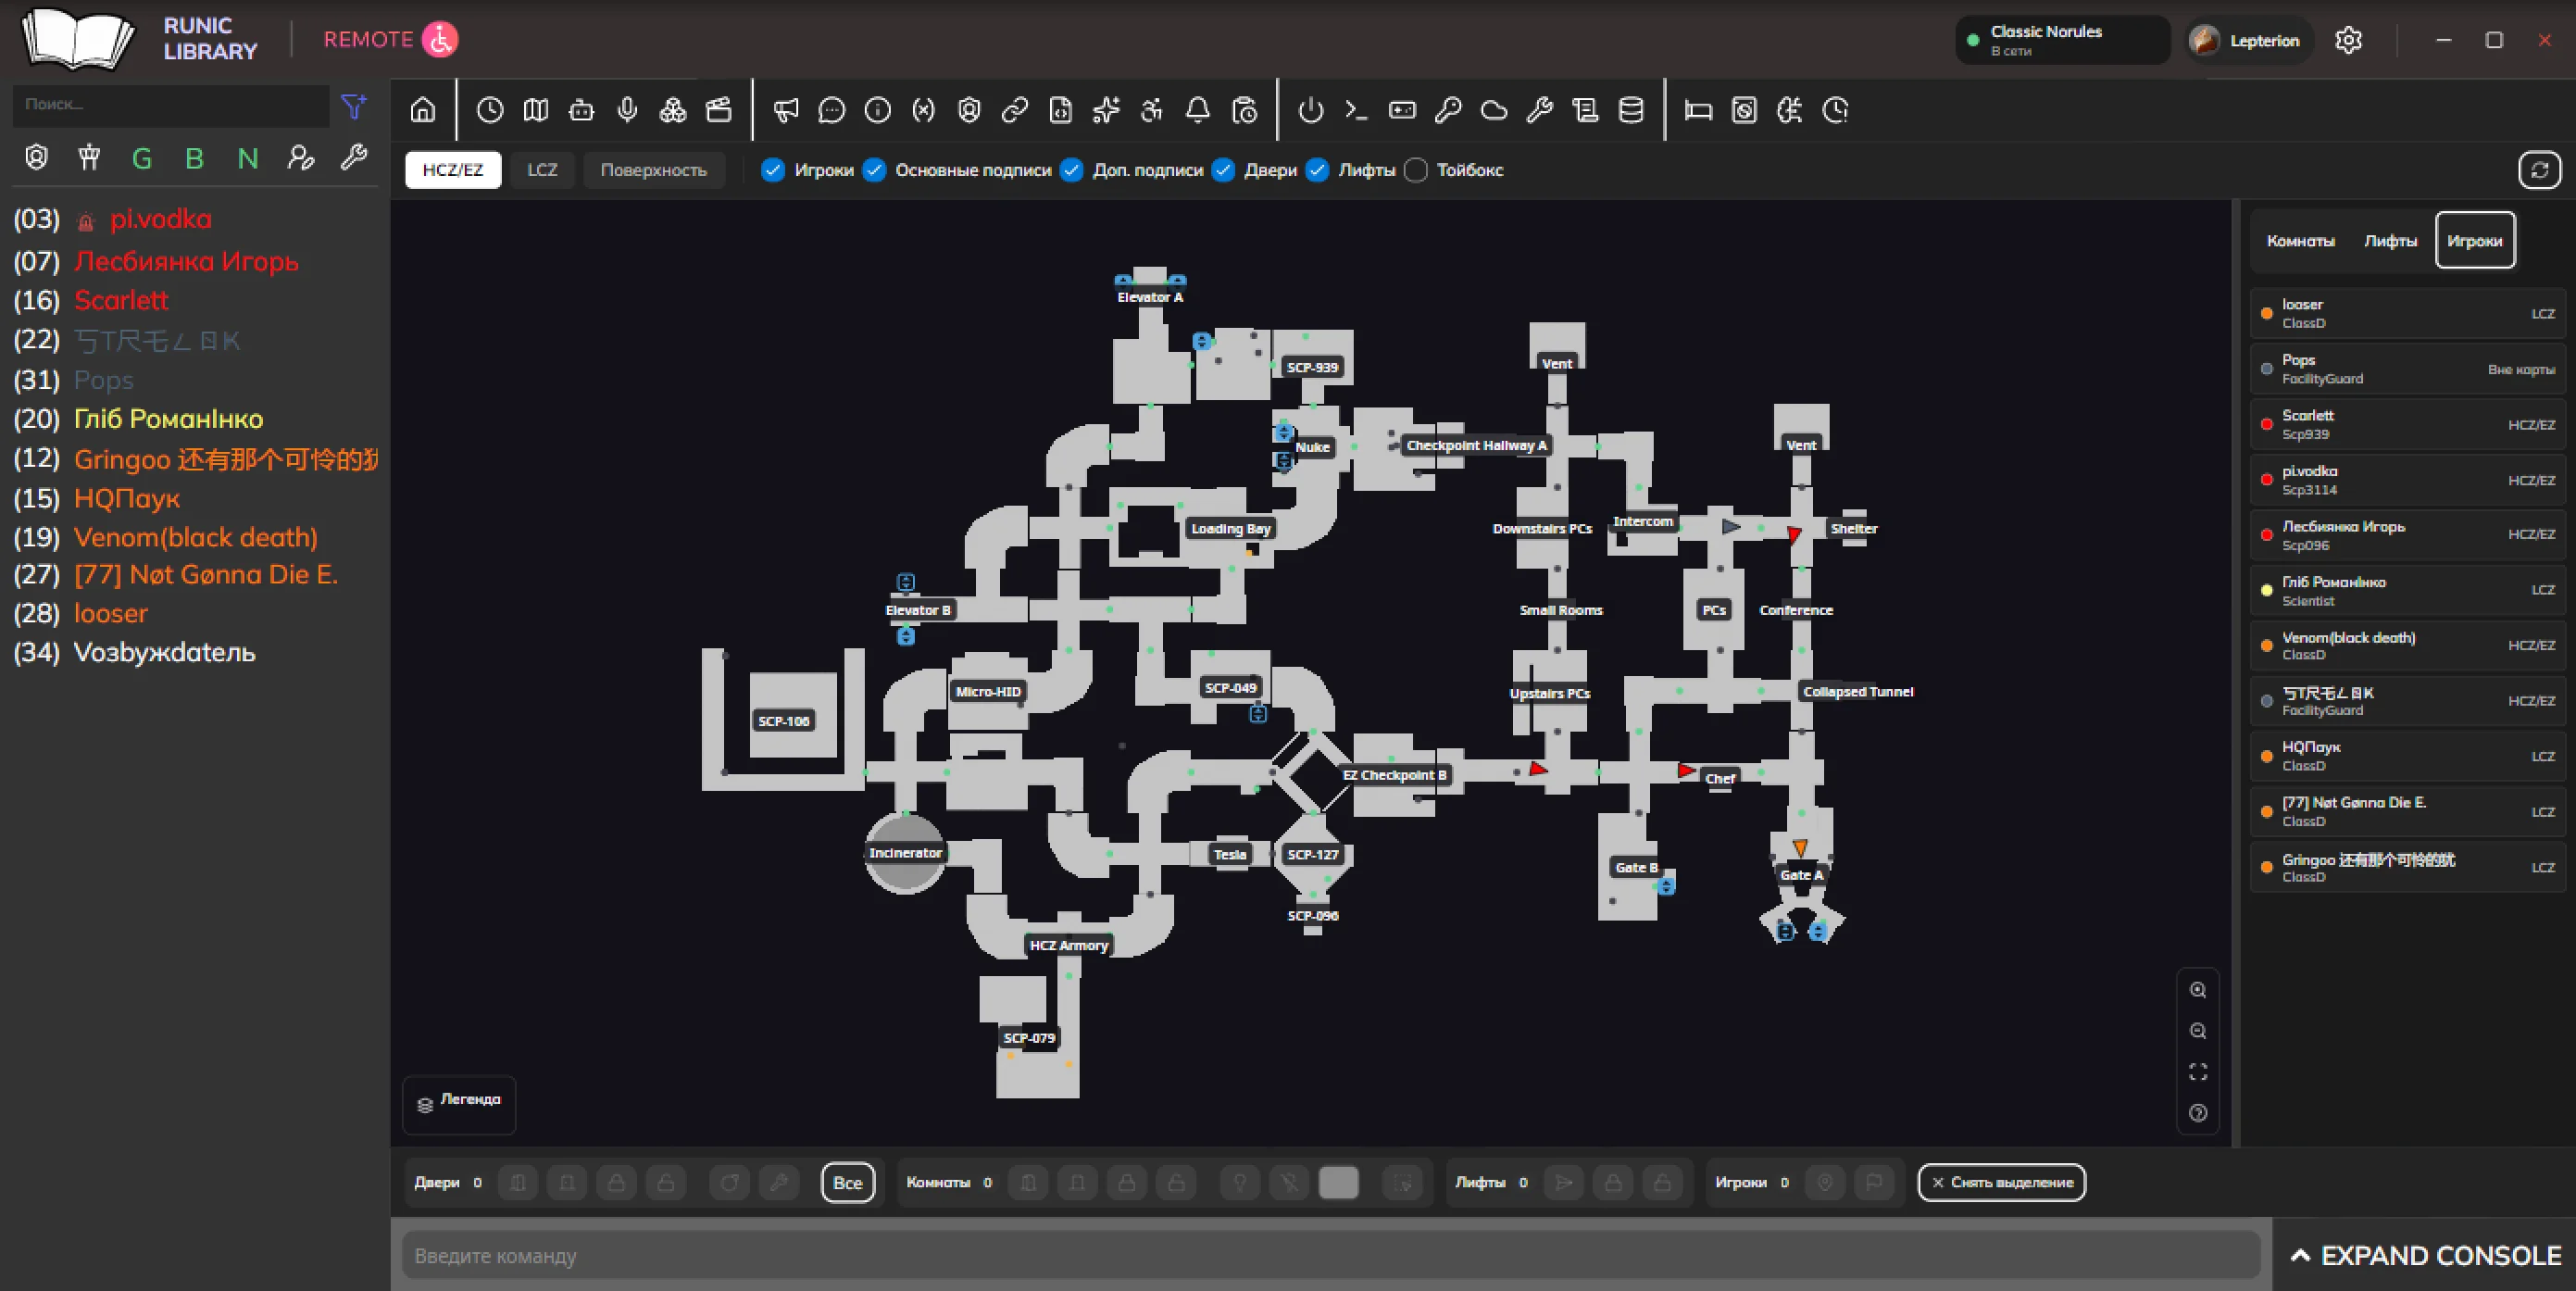2576x1291 pixels.
Task: Click the info circle toolbar icon
Action: tap(878, 110)
